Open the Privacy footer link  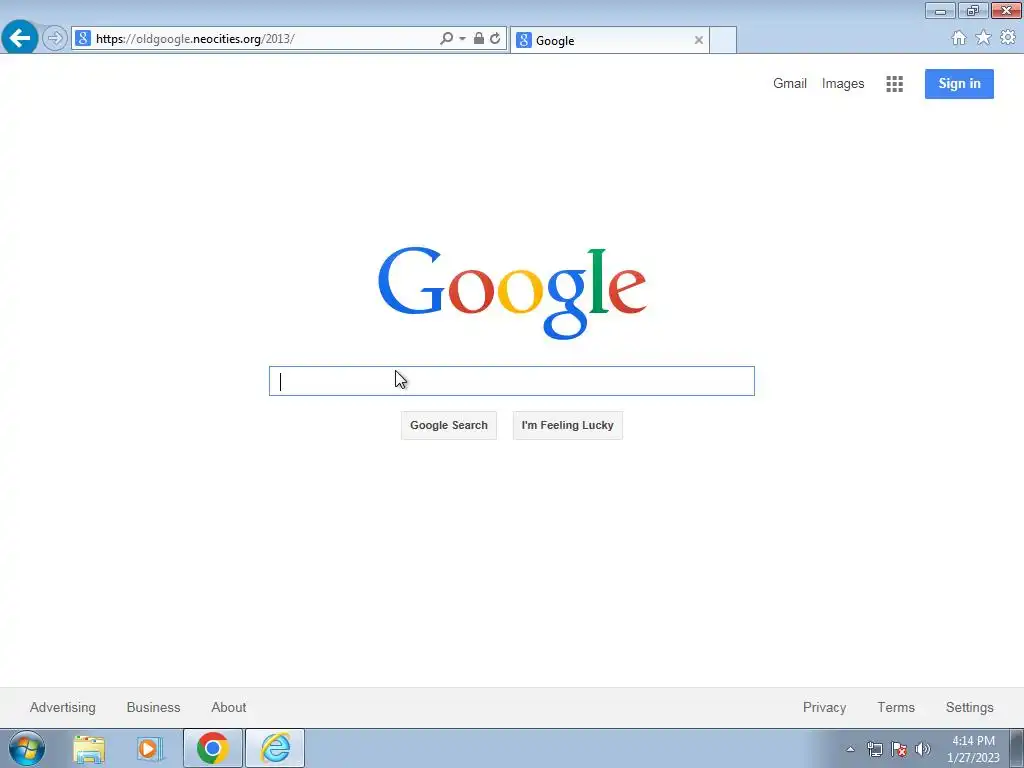[824, 707]
